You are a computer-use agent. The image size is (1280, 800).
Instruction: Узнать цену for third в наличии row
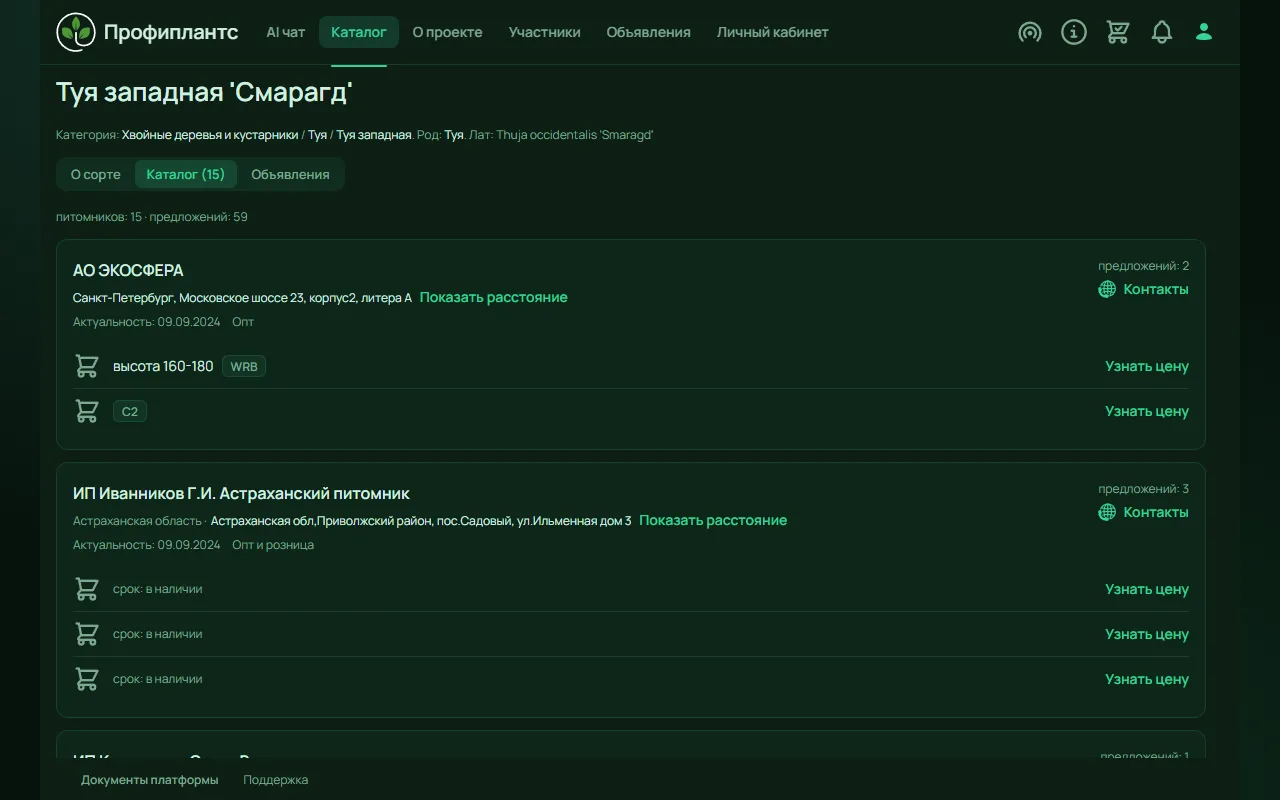(x=1147, y=679)
